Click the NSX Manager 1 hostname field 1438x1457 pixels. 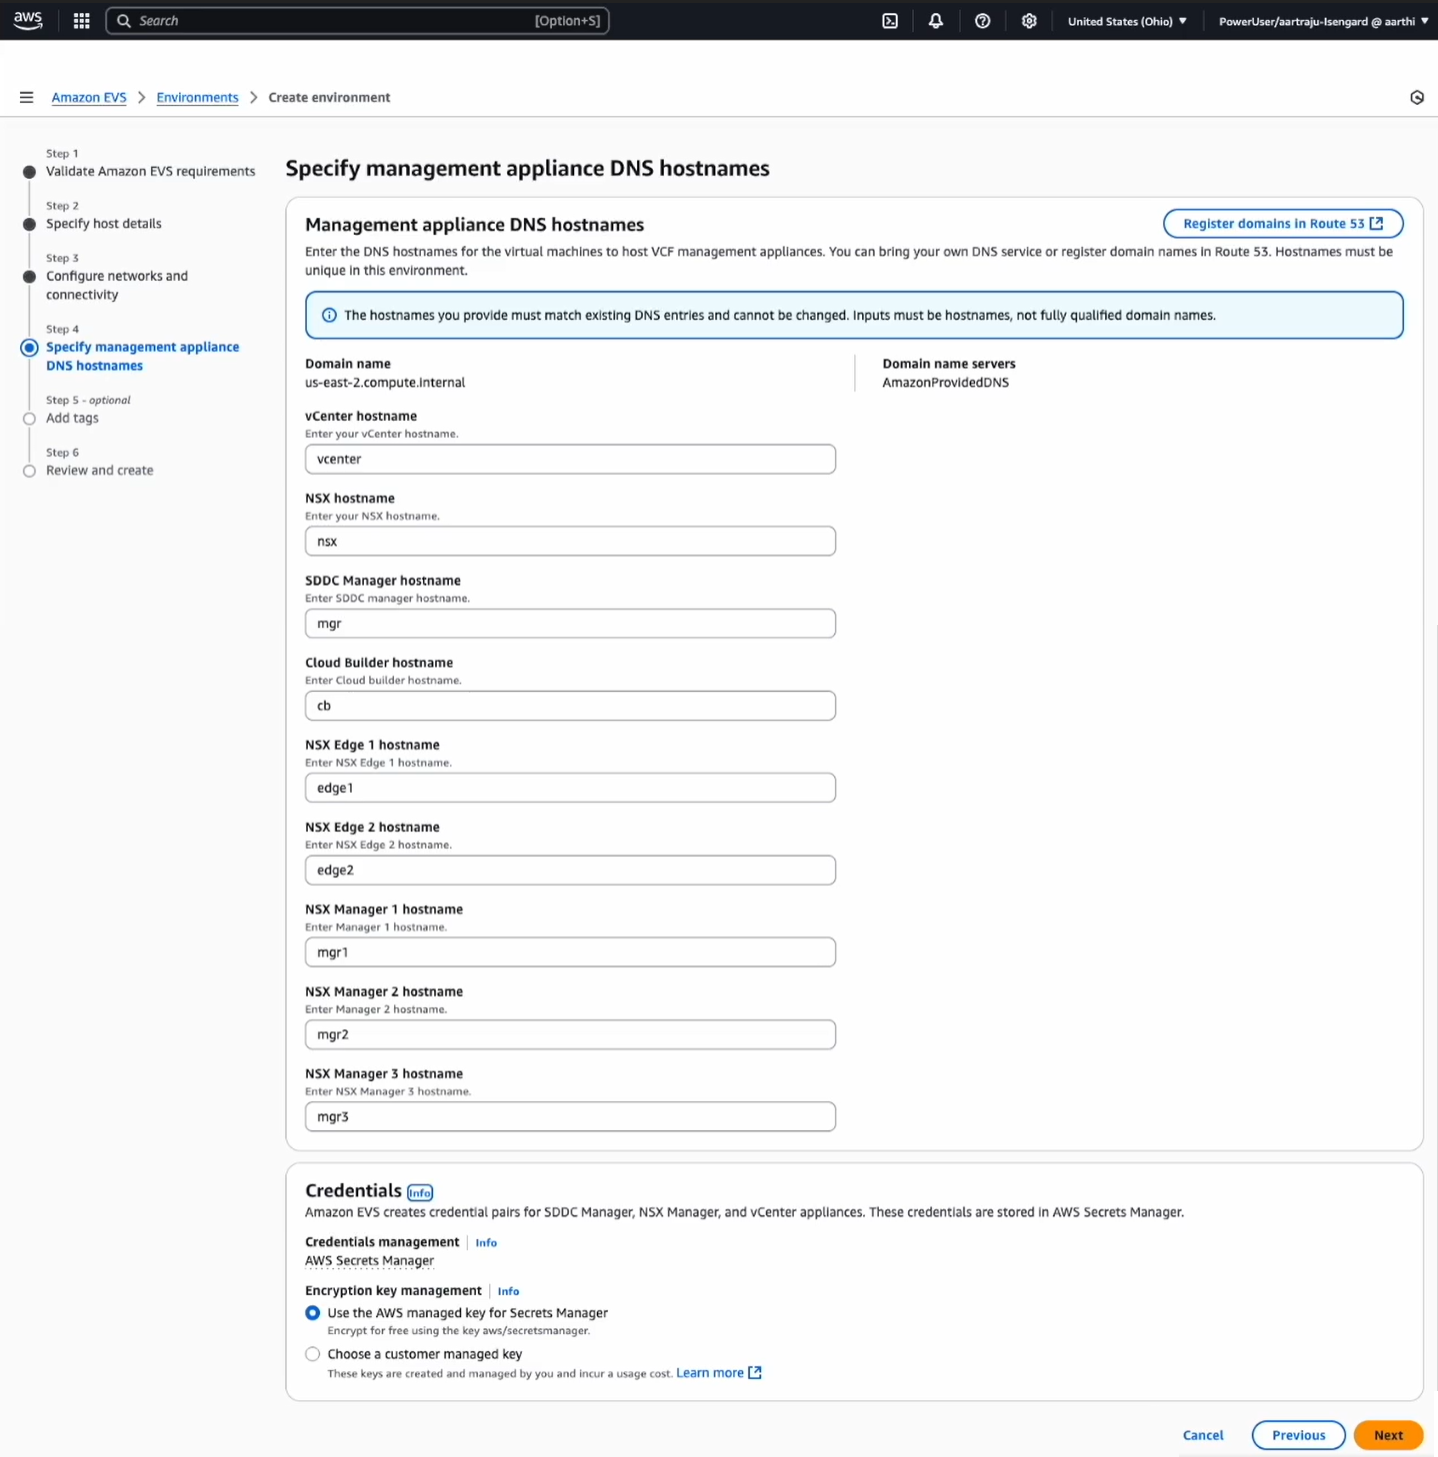click(x=570, y=952)
